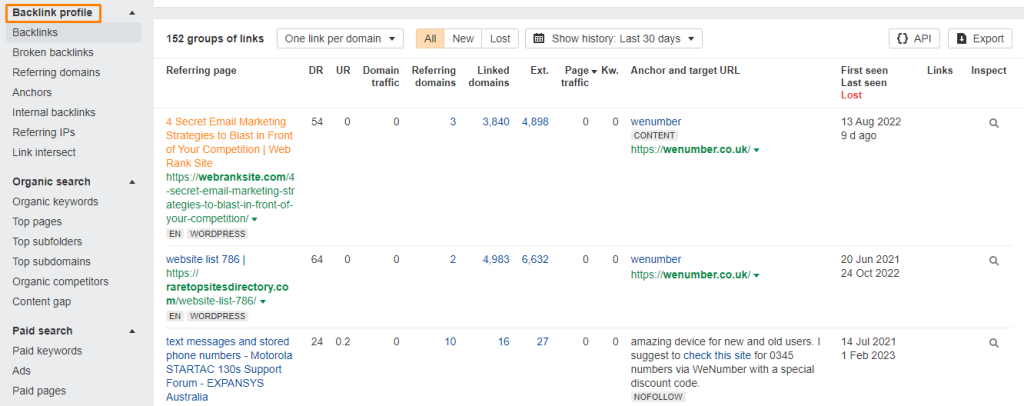Click the First seen column label
The width and height of the screenshot is (1024, 406).
tap(864, 70)
